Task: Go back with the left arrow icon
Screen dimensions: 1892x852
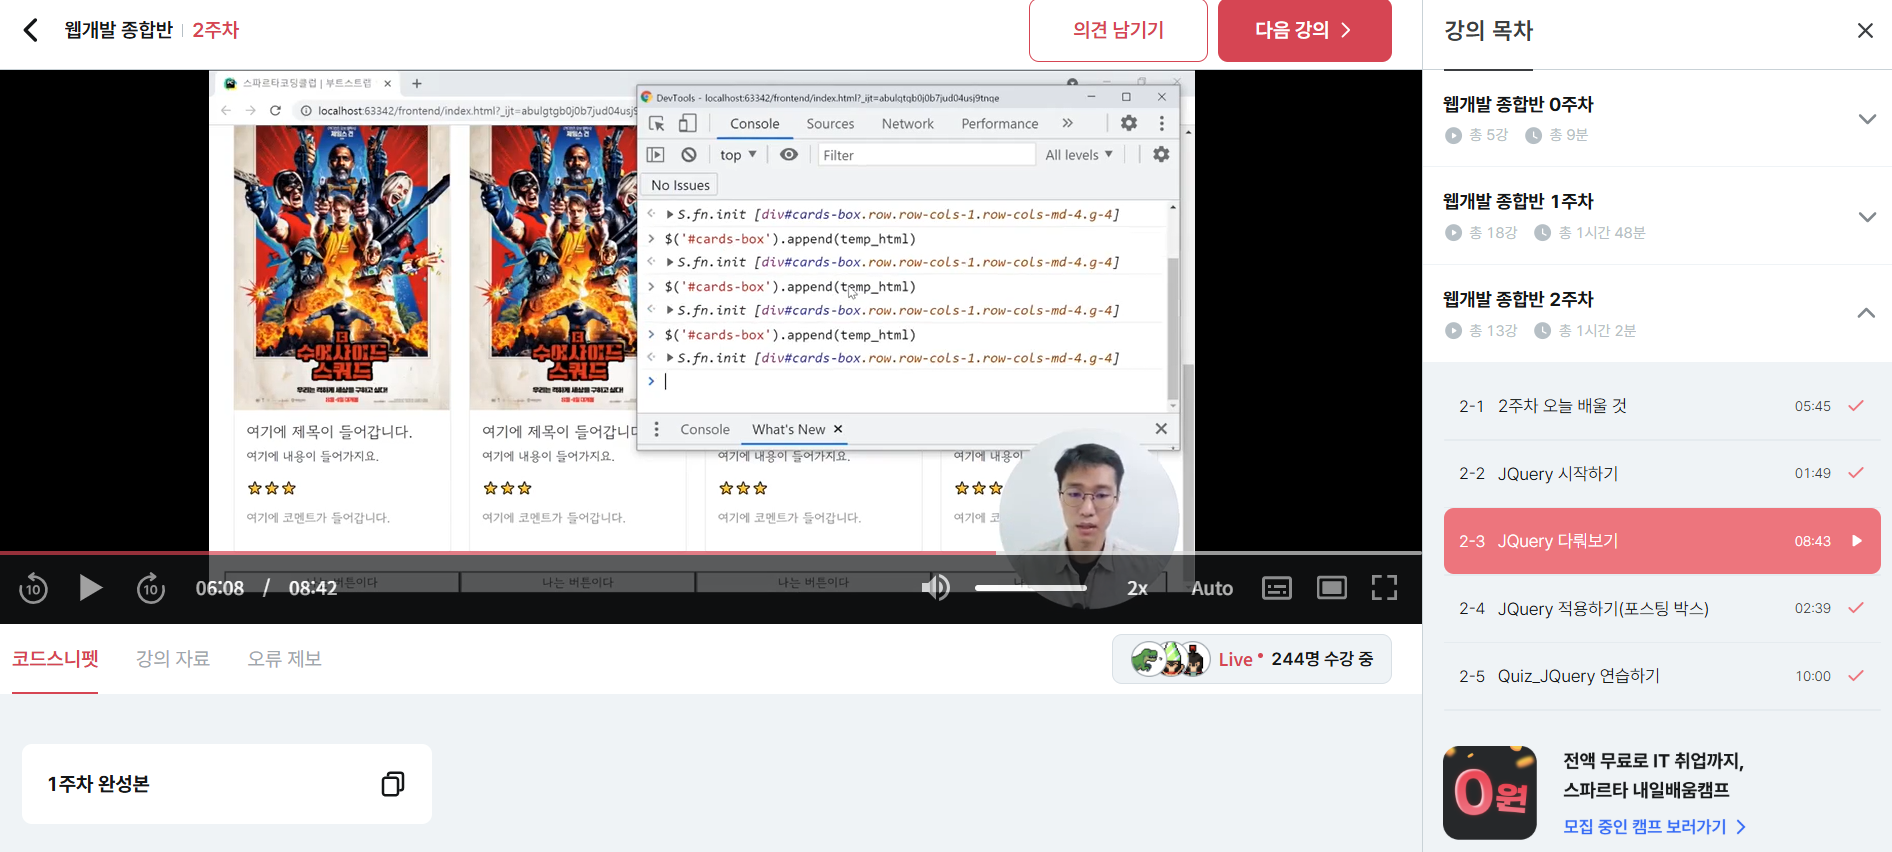Action: (x=31, y=30)
